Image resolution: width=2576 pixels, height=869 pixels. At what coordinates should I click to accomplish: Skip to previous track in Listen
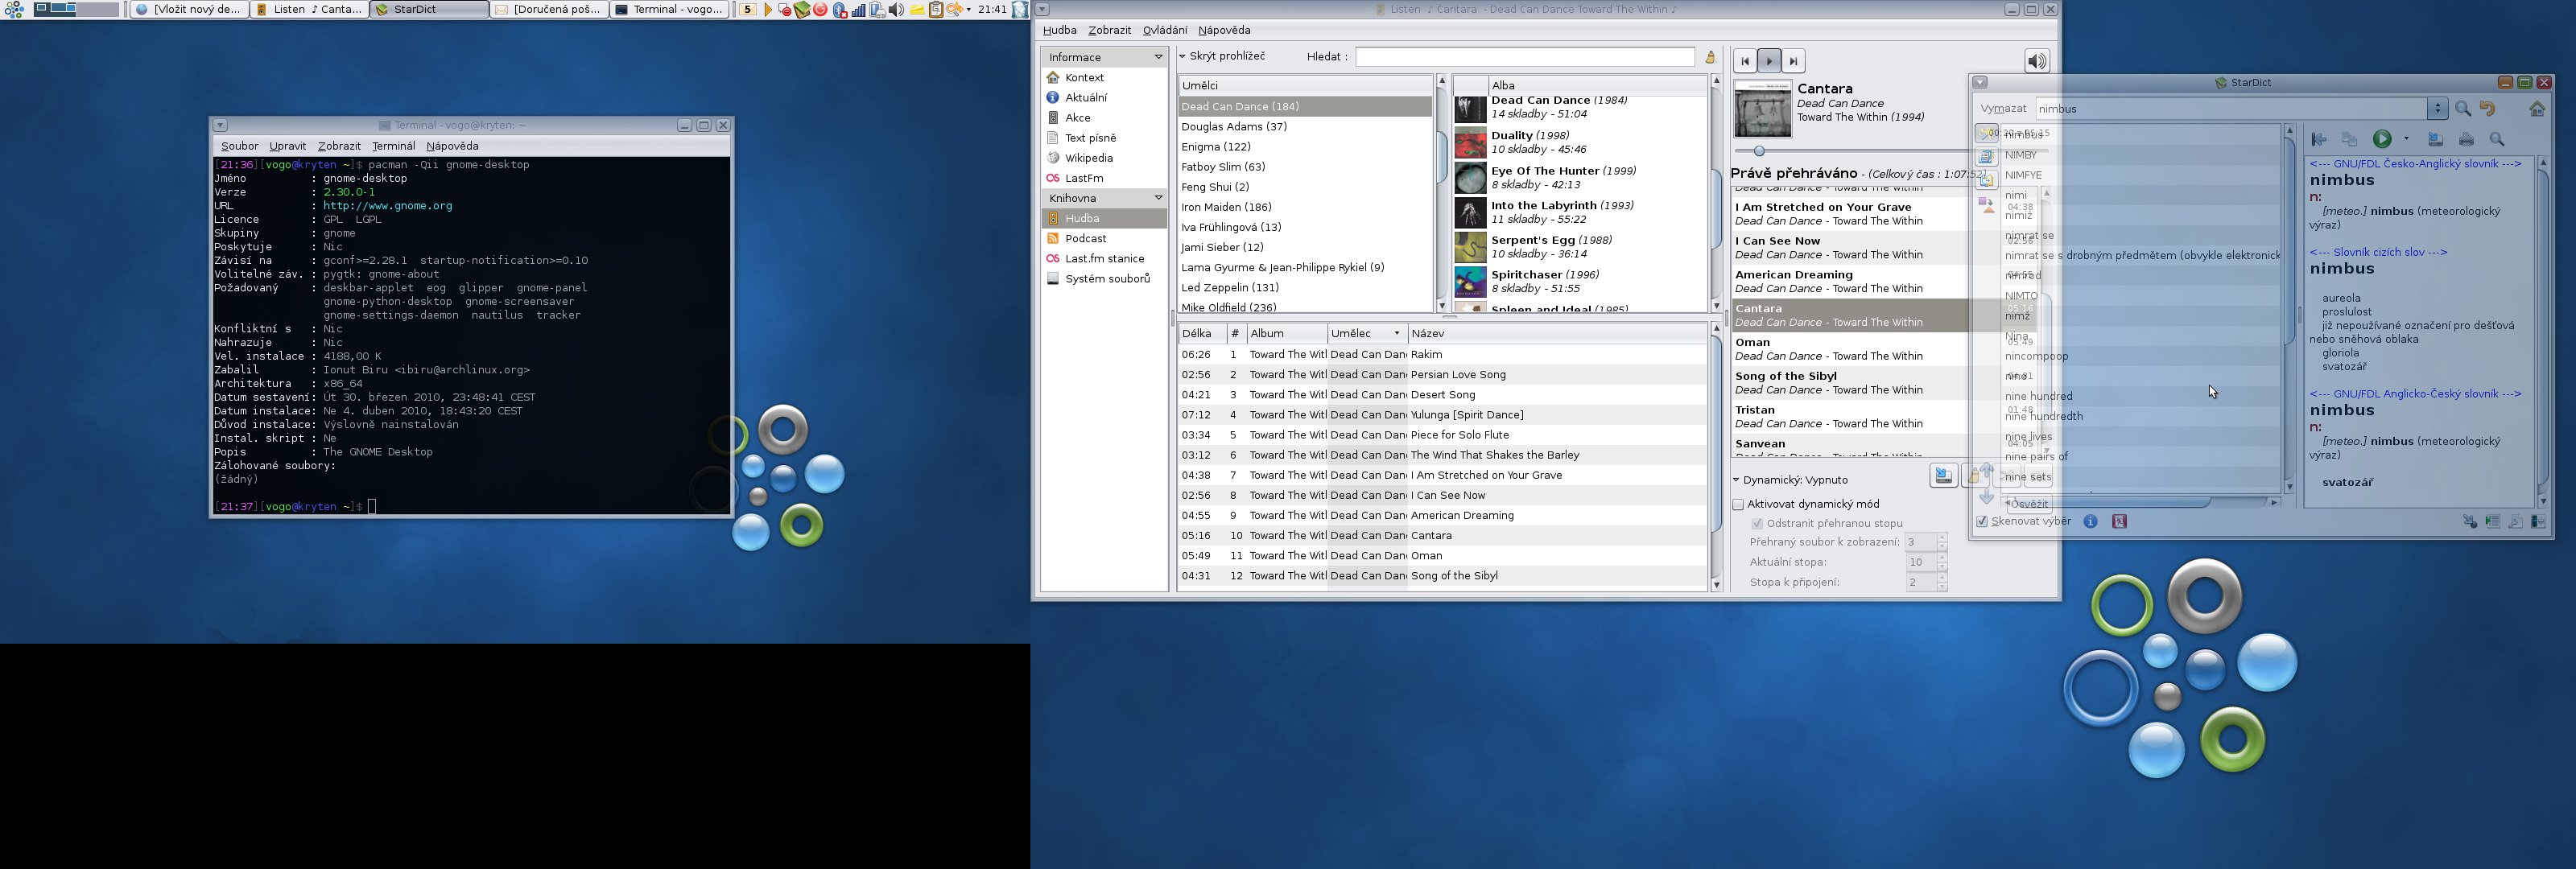click(x=1745, y=61)
